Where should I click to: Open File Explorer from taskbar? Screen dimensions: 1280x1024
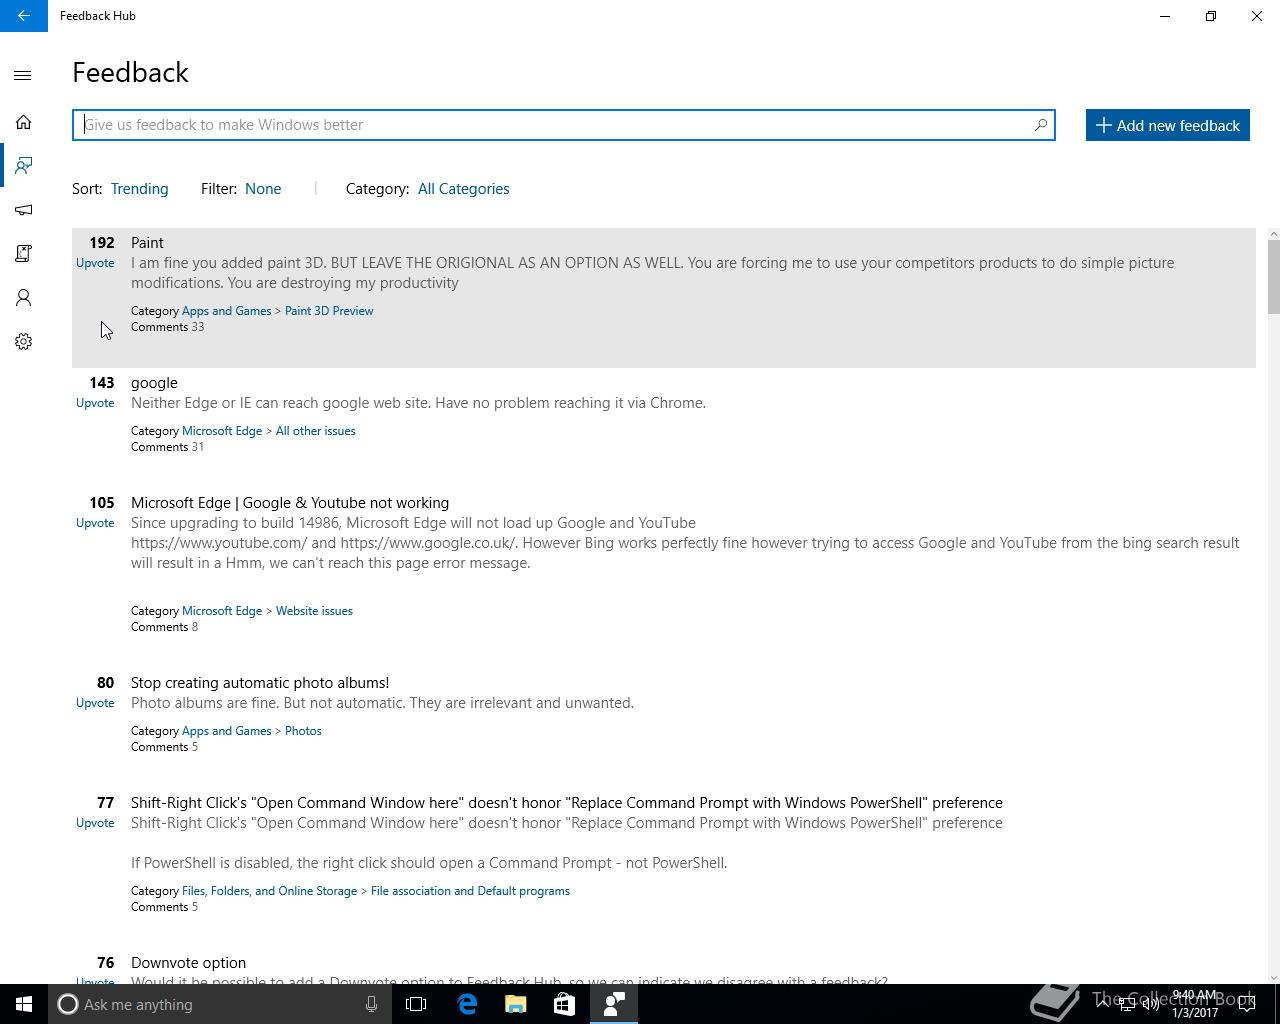click(515, 1004)
